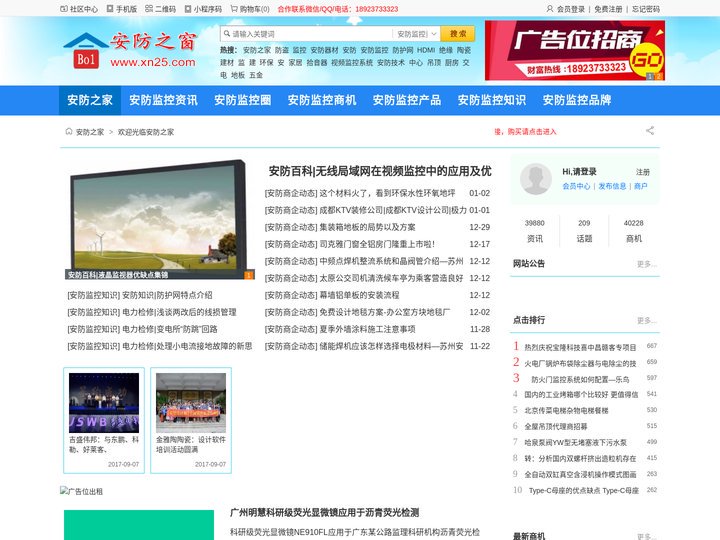Open the 社区中心 community icon link

pos(64,9)
